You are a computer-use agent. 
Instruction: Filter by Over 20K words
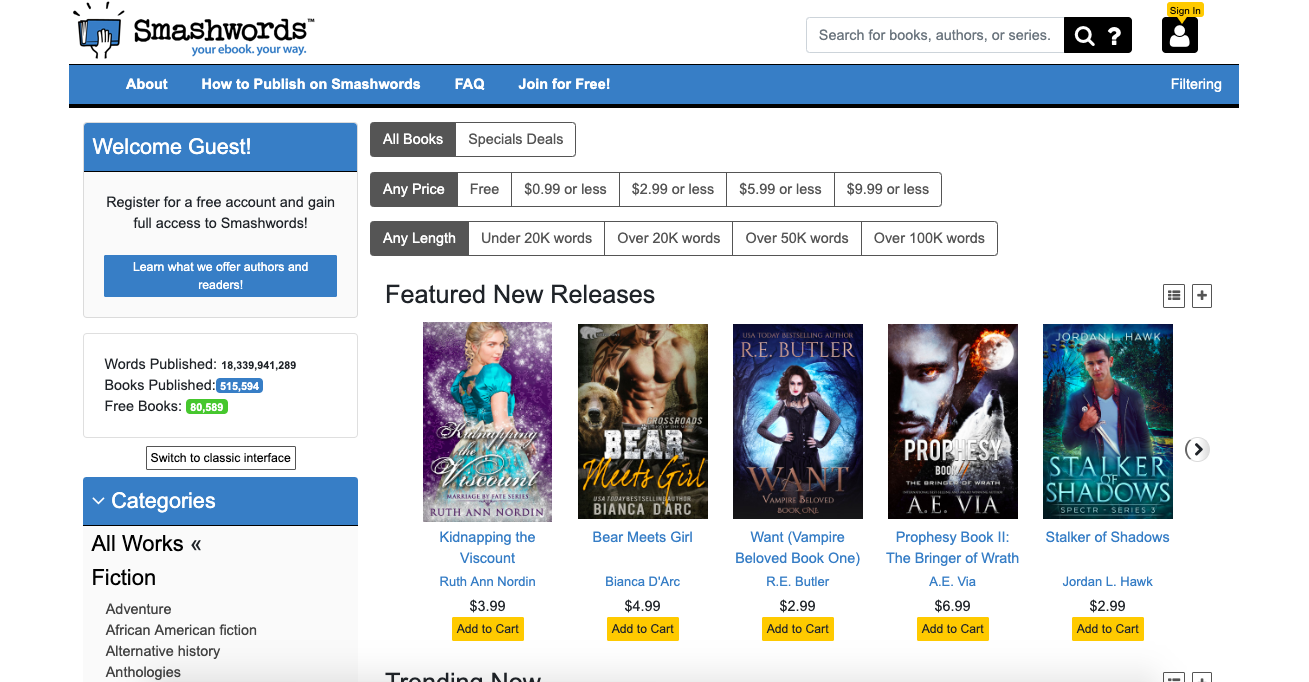669,238
